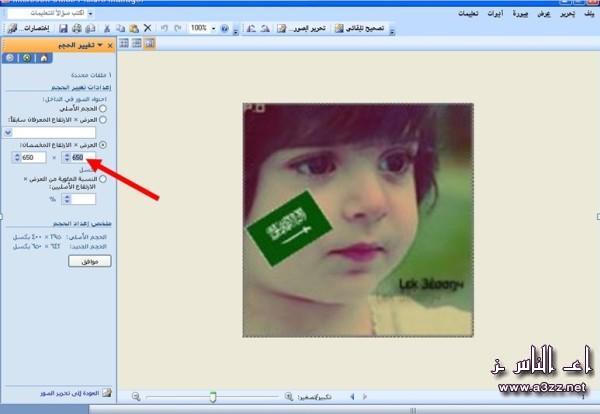The image size is (600, 414).
Task: Open the 100% zoom dropdown
Action: (x=214, y=28)
